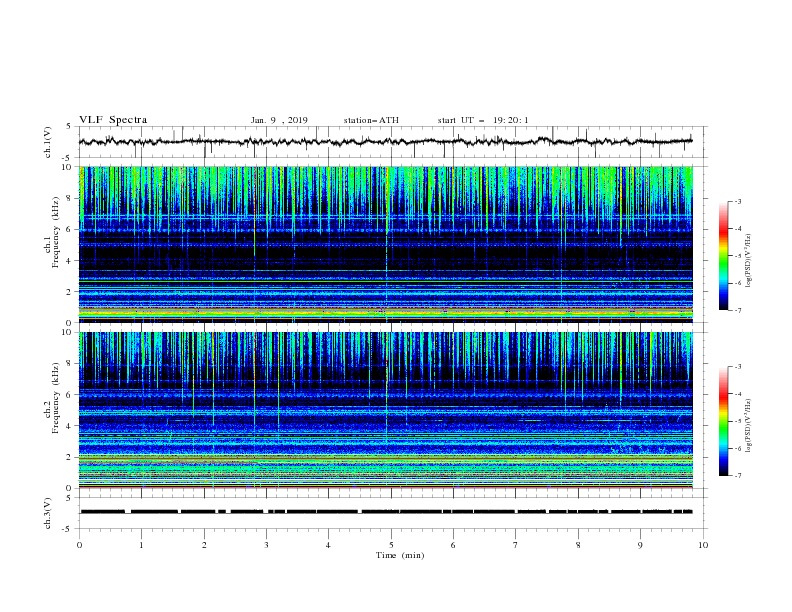Image resolution: width=792 pixels, height=612 pixels.
Task: Click the ch.1 log(PSD) colorbar label
Action: coord(749,261)
